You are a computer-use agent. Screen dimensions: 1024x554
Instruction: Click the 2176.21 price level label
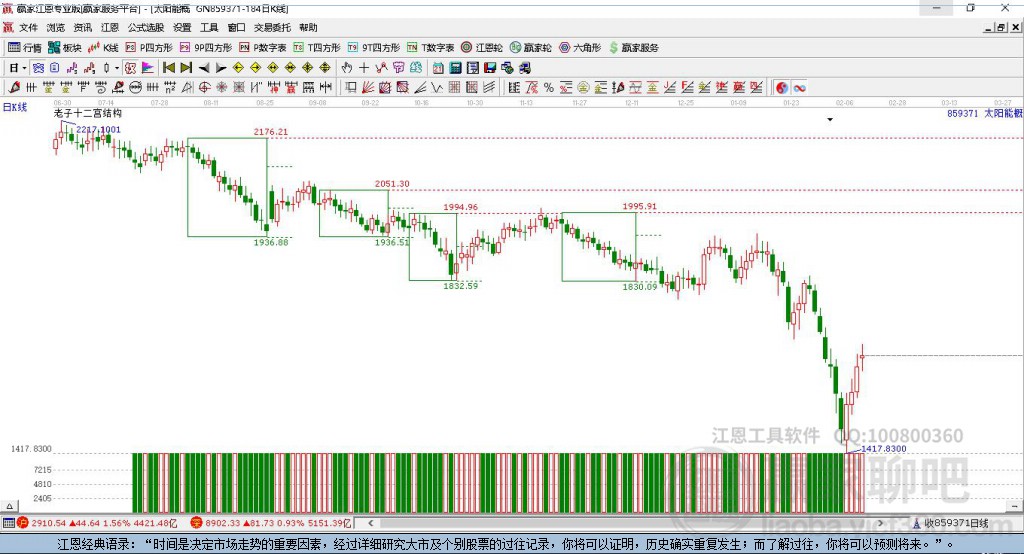click(270, 131)
